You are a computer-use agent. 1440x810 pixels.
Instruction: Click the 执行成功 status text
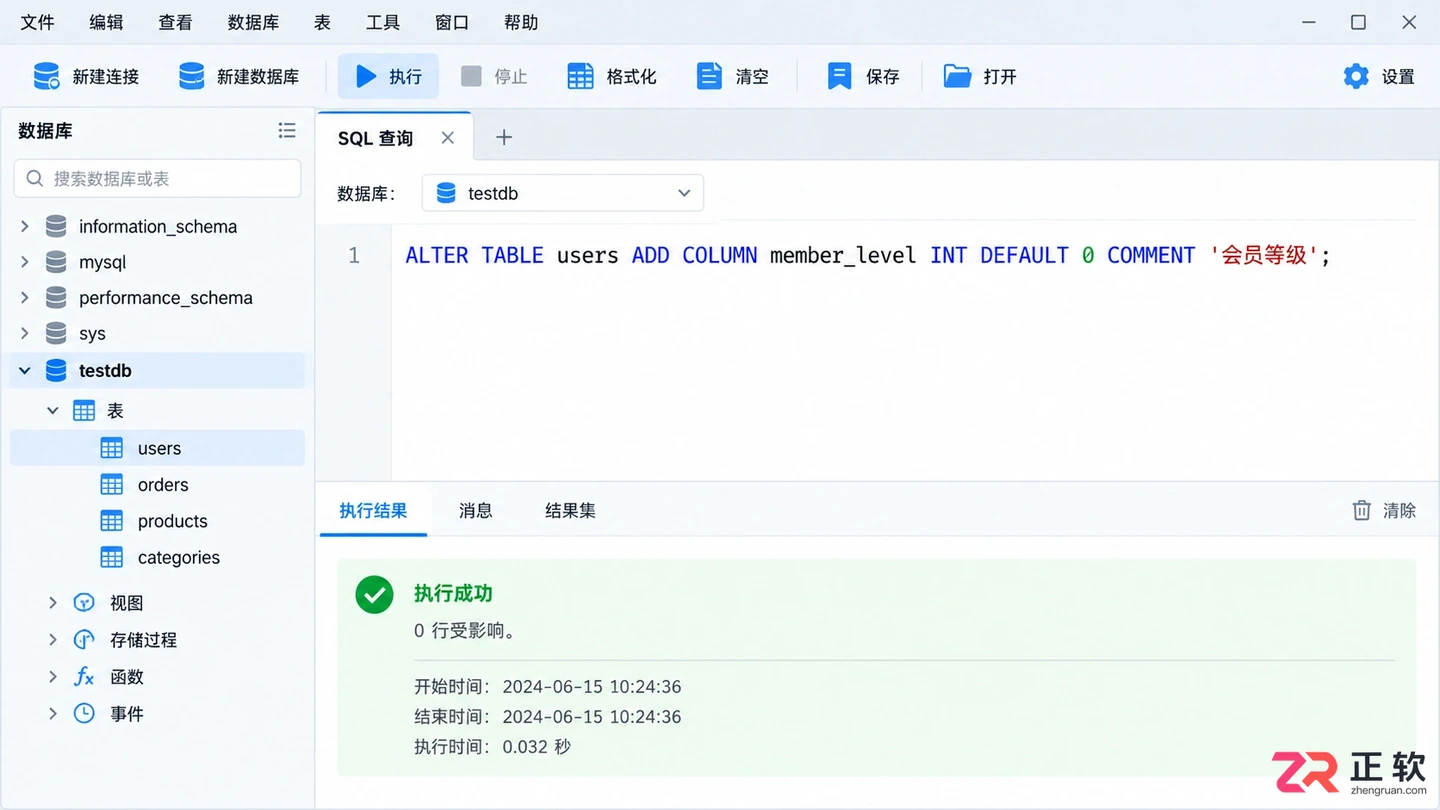[x=453, y=593]
